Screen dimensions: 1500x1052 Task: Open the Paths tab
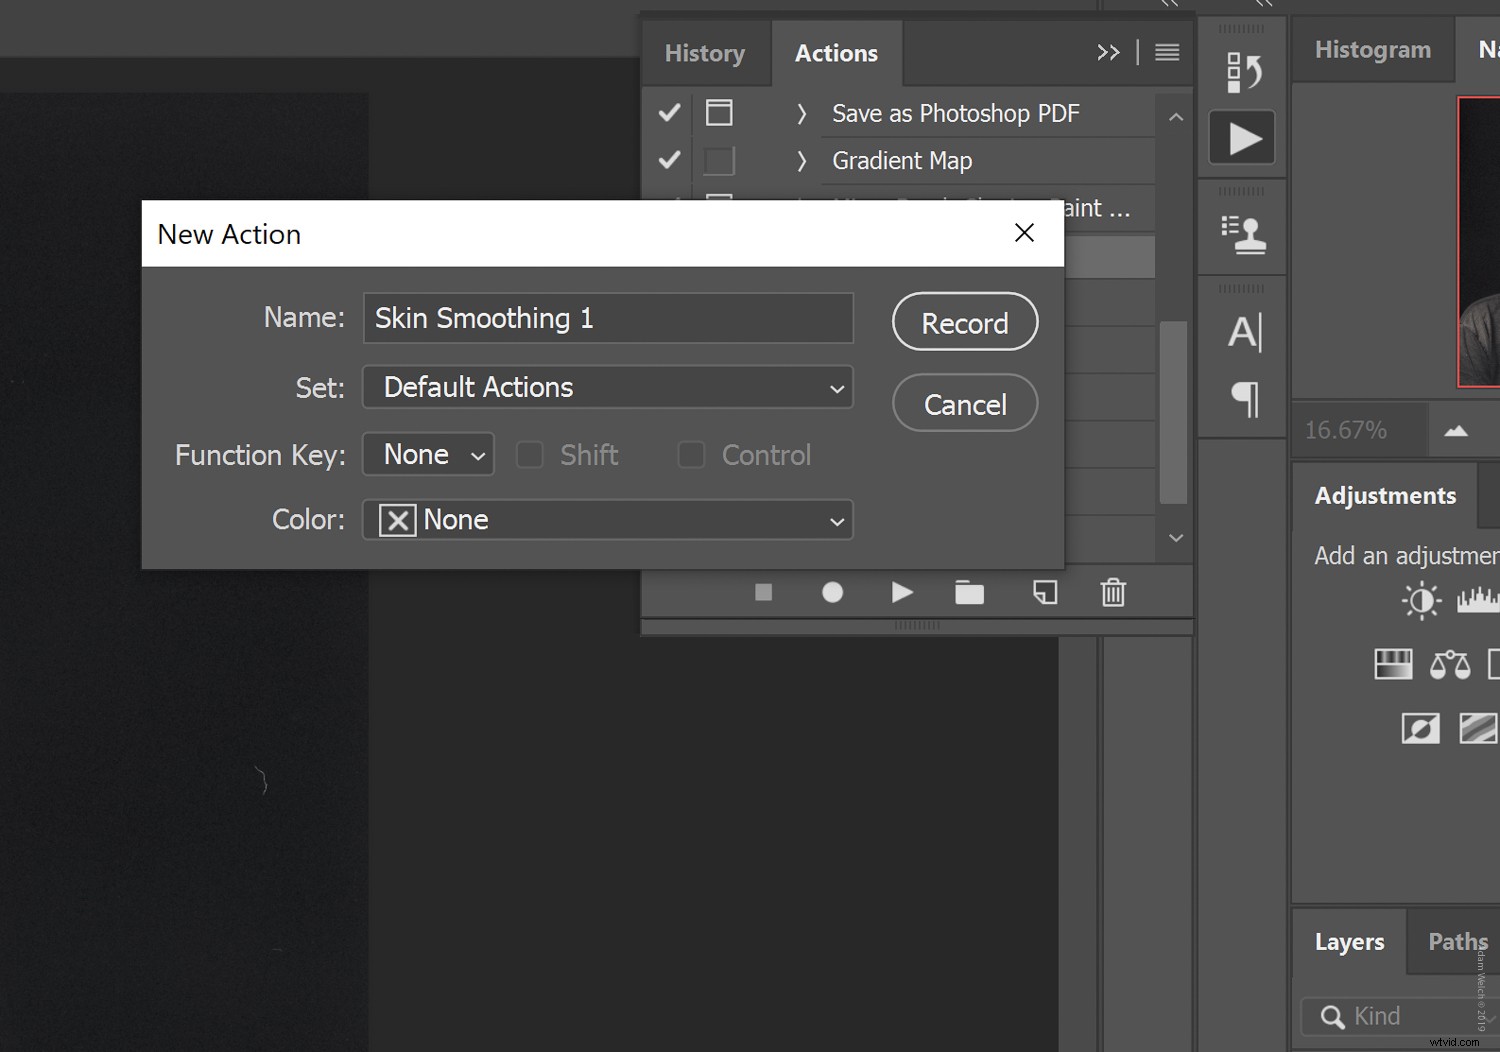click(1456, 941)
